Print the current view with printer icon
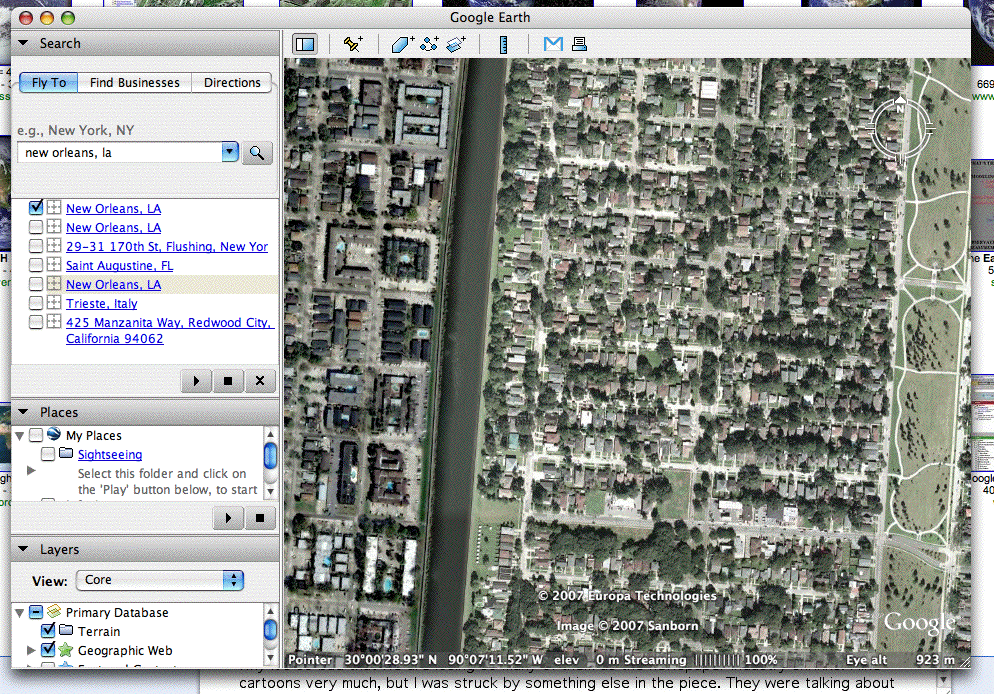This screenshot has width=994, height=694. click(x=579, y=44)
